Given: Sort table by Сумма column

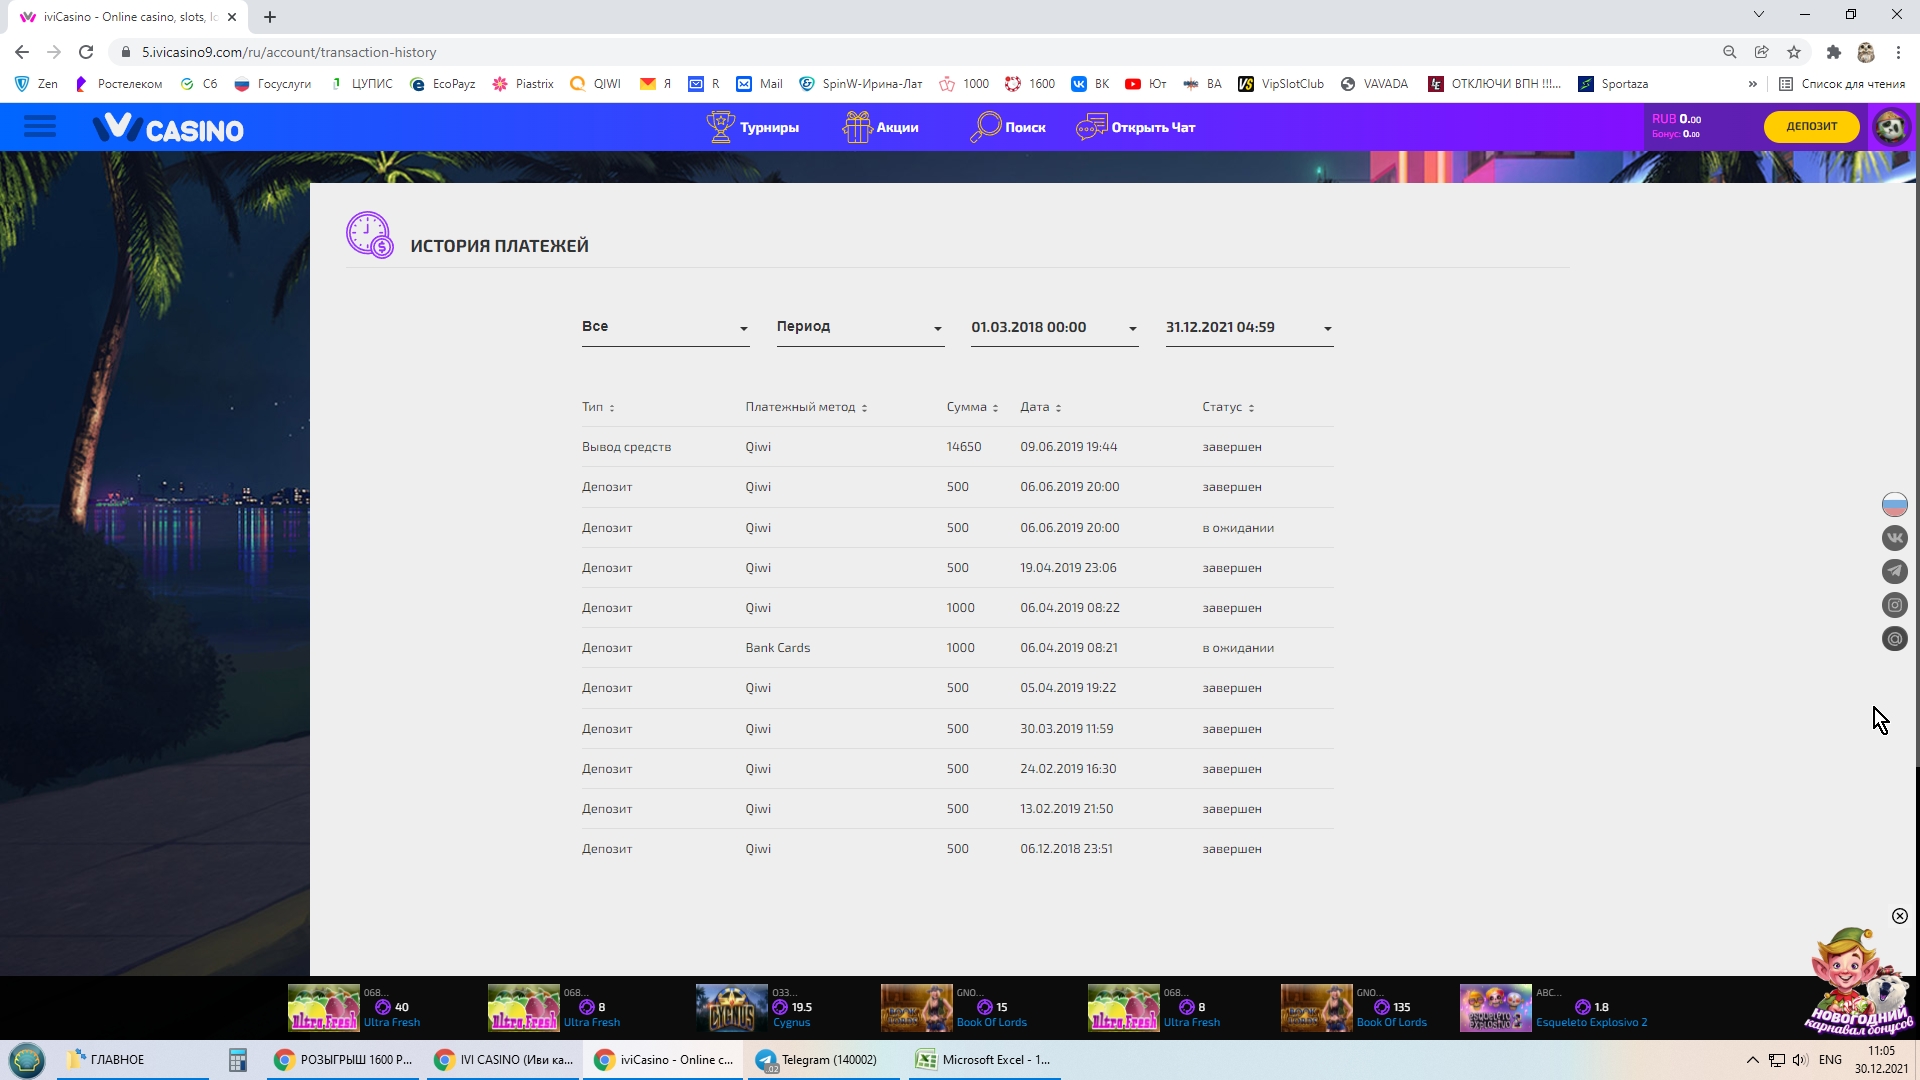Looking at the screenshot, I should pos(972,407).
